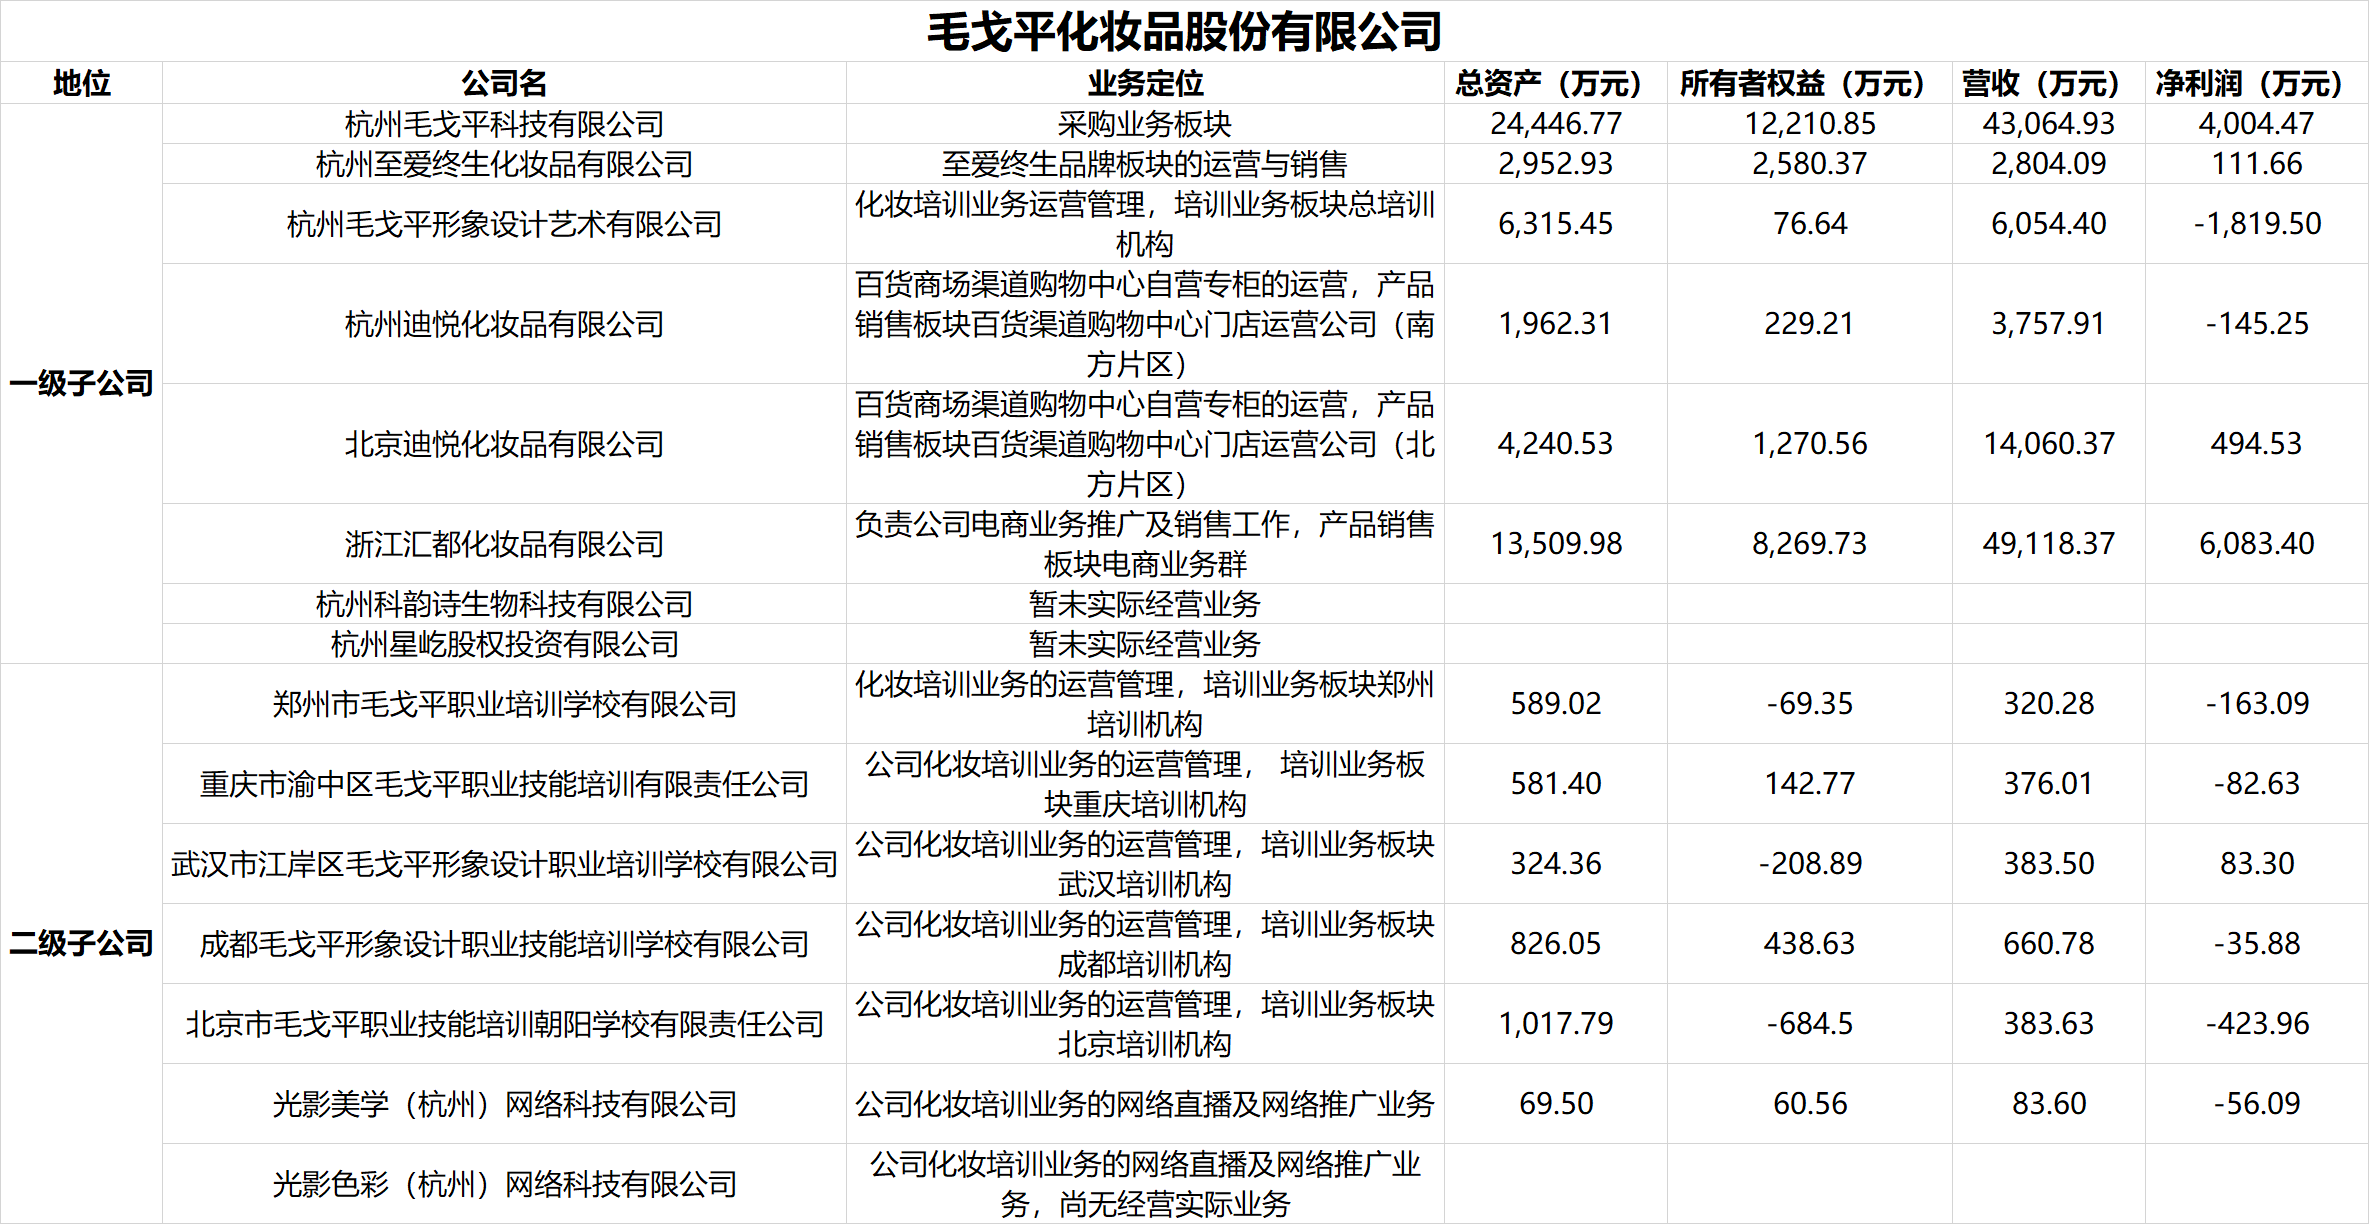Viewport: 2369px width, 1224px height.
Task: Select revenue value 2,804.09
Action: pyautogui.click(x=2048, y=164)
